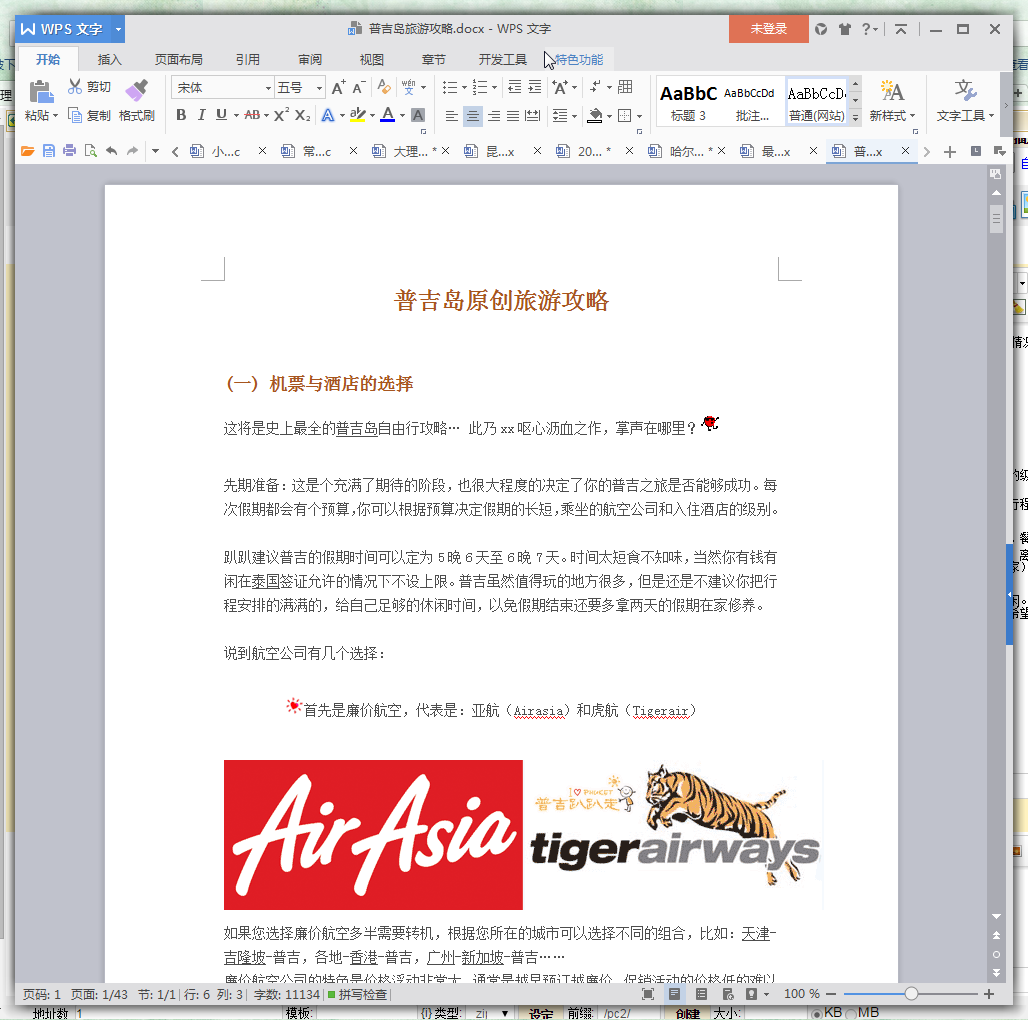Switch to 审阅 tab

point(310,60)
